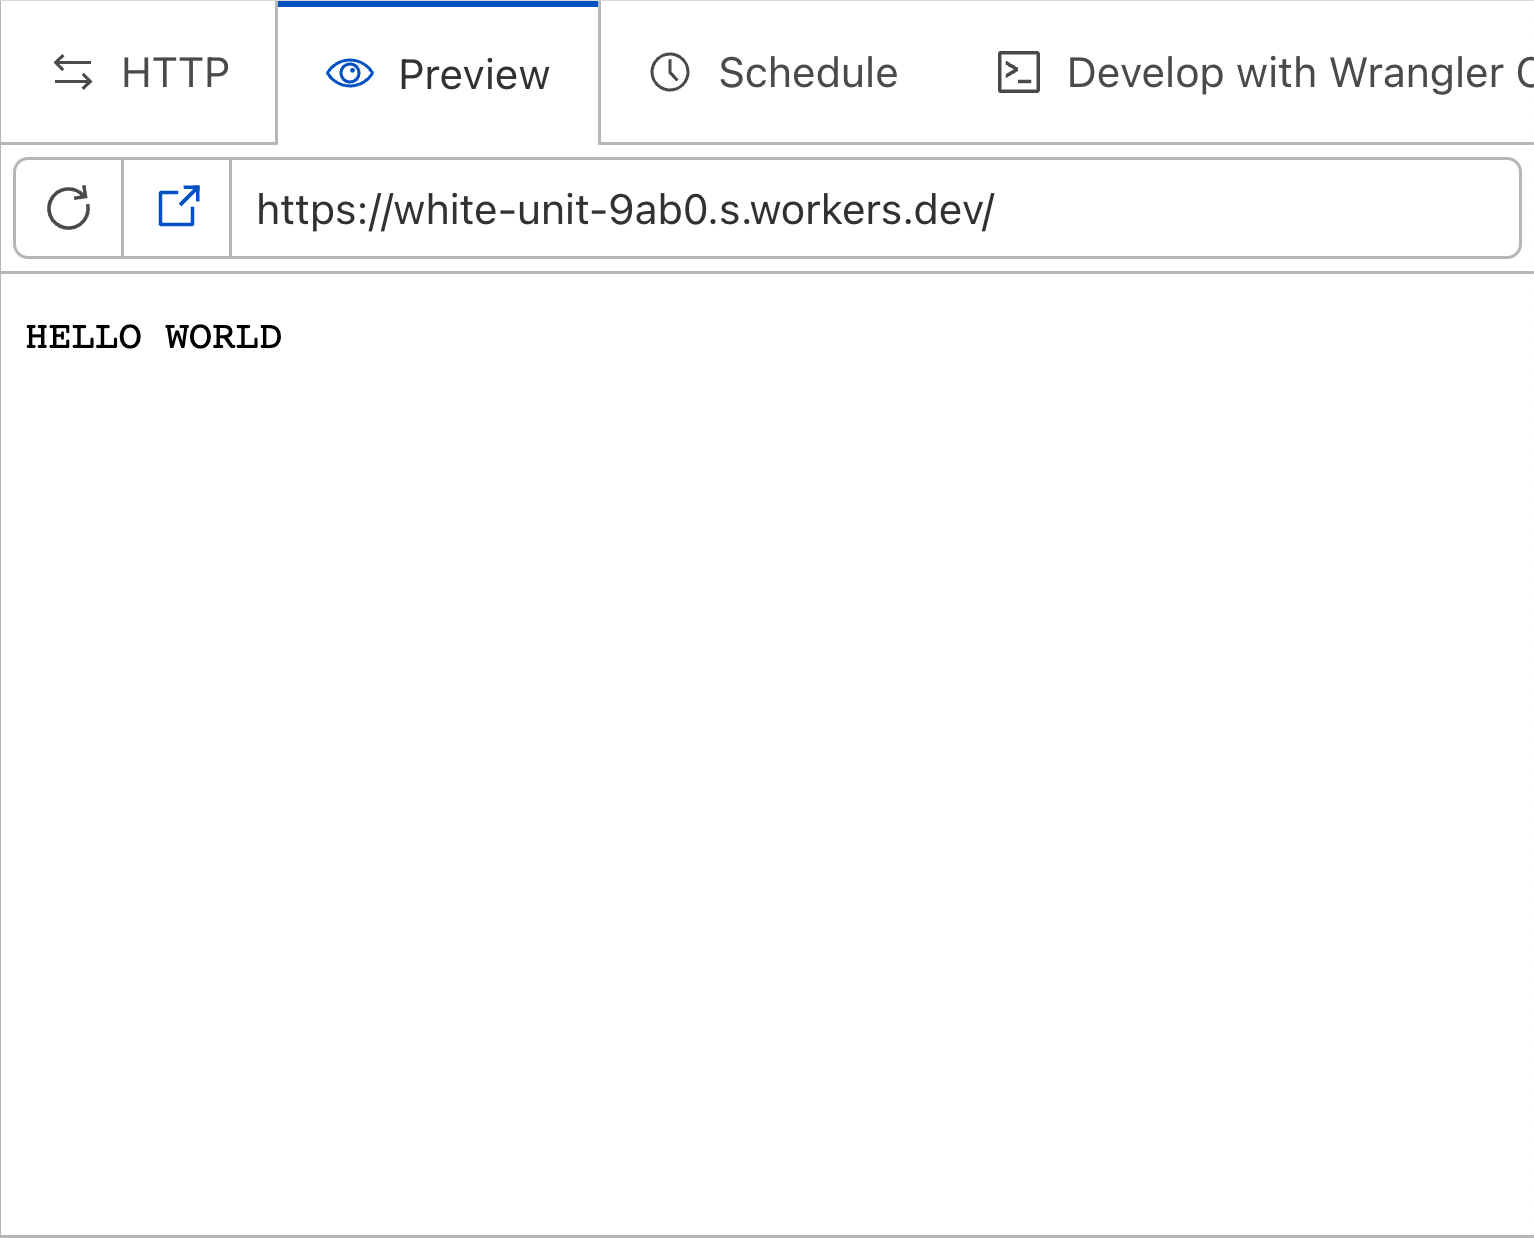This screenshot has height=1238, width=1534.
Task: Select the Preview tab label
Action: pyautogui.click(x=474, y=75)
